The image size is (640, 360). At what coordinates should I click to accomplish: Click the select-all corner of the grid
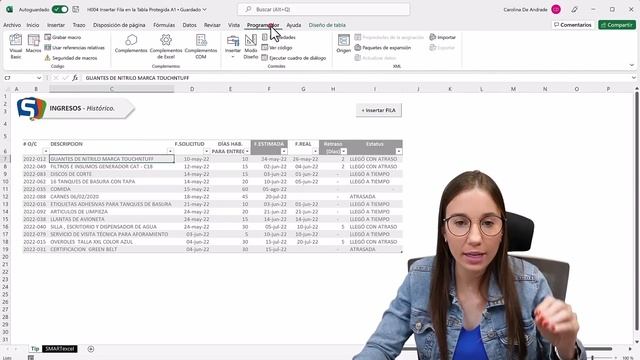click(x=6, y=89)
